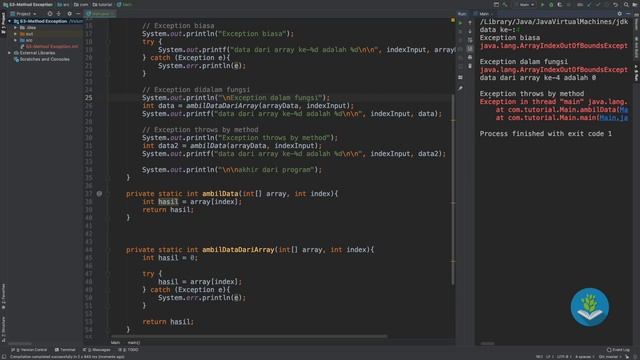This screenshot has height=360, width=640.
Task: Click the Debug bug icon in top toolbar
Action: click(551, 4)
